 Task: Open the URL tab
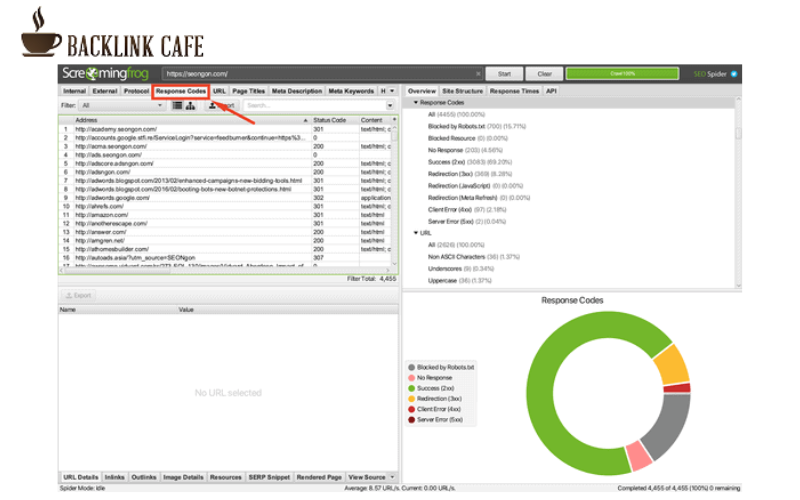coord(219,91)
